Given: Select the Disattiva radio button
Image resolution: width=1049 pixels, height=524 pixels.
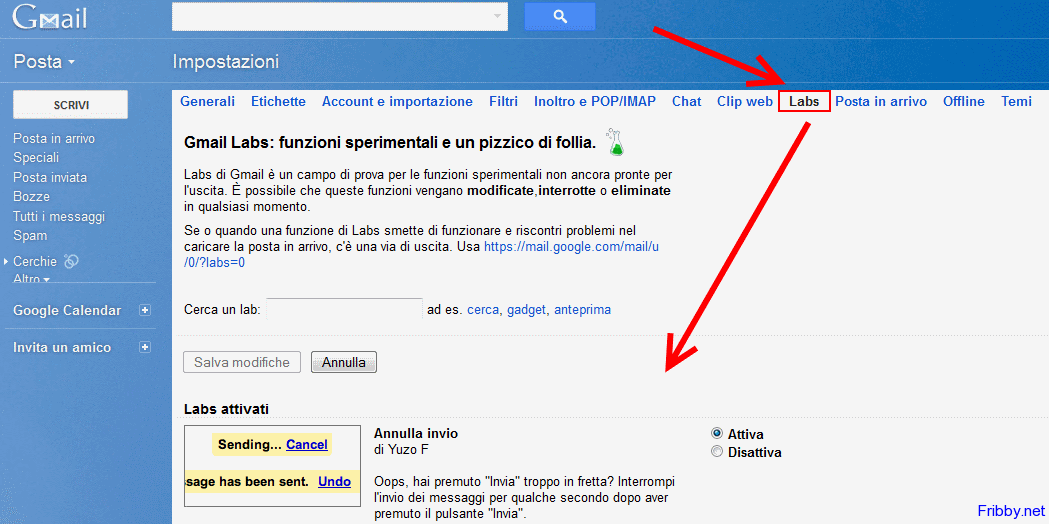Looking at the screenshot, I should pos(717,452).
